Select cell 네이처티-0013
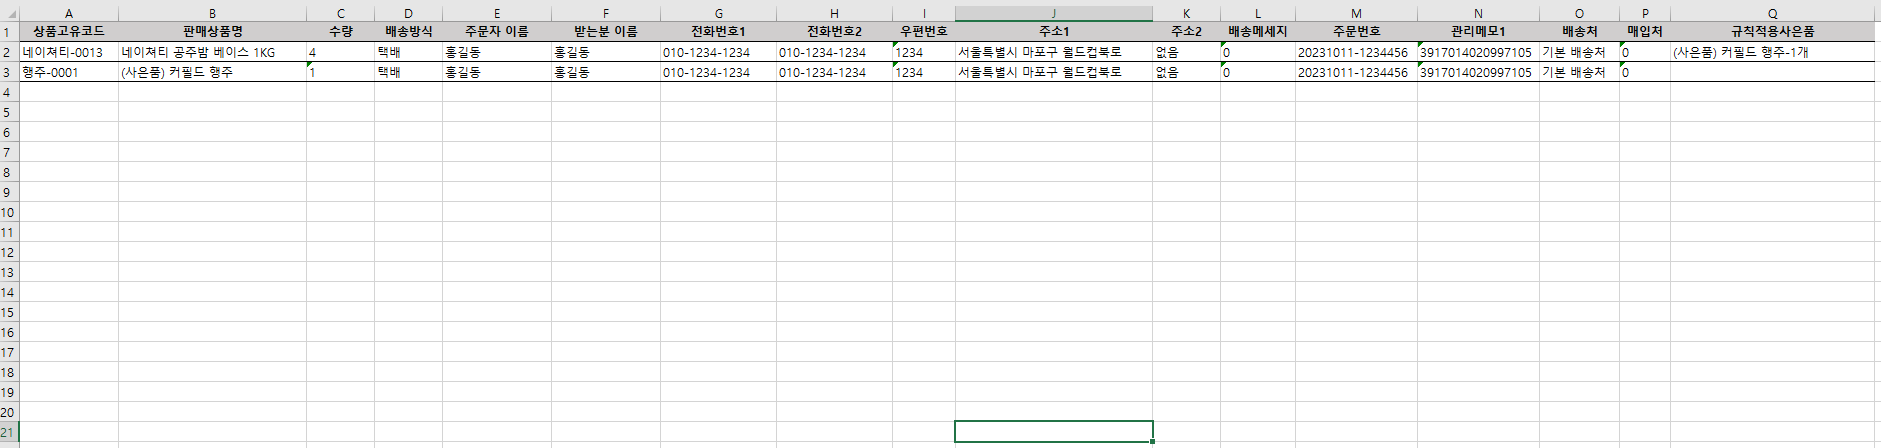Screen dimensions: 1881x448 coord(69,52)
